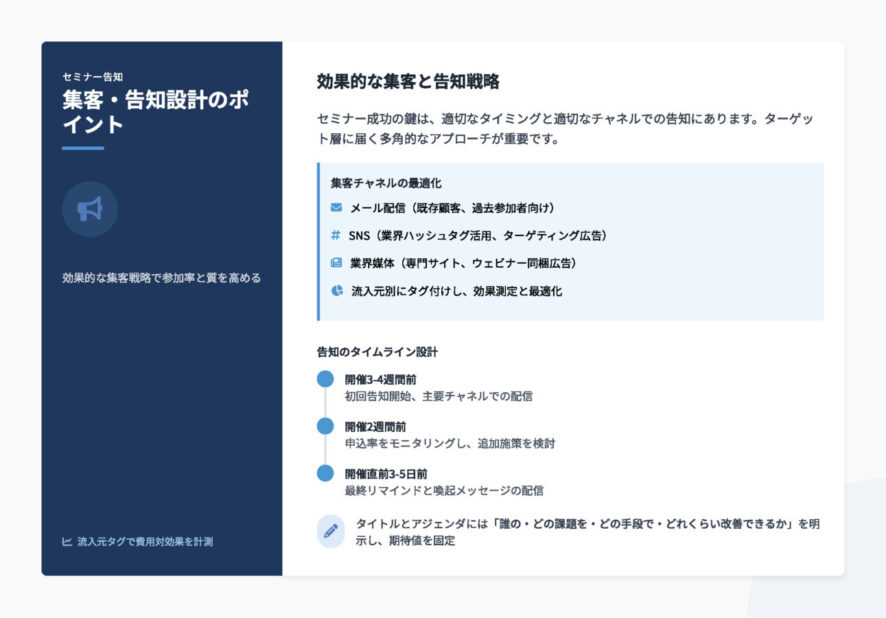This screenshot has width=886, height=618.
Task: Click the セミナー告知 label
Action: coord(92,76)
